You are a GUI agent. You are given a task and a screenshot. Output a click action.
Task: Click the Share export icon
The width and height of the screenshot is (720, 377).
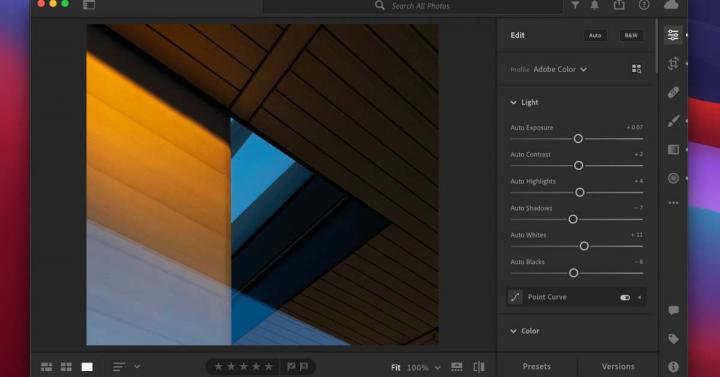click(619, 5)
